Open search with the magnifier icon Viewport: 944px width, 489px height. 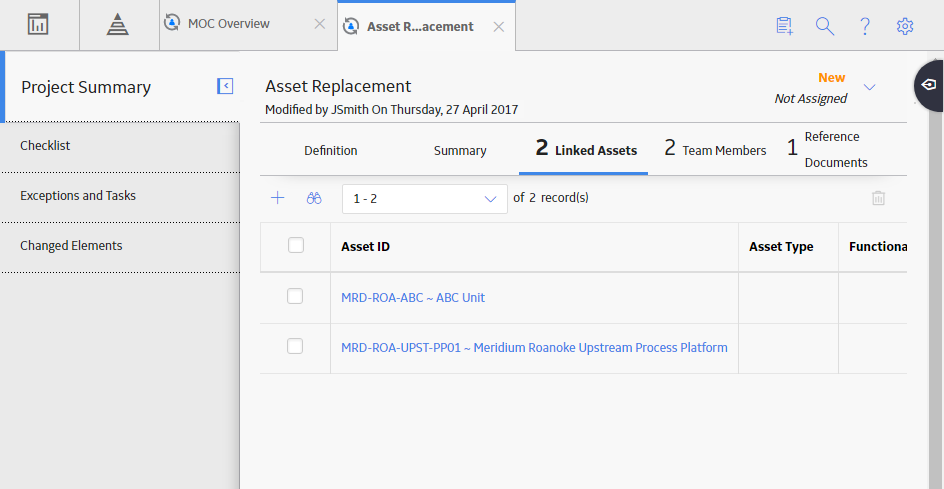(x=825, y=26)
